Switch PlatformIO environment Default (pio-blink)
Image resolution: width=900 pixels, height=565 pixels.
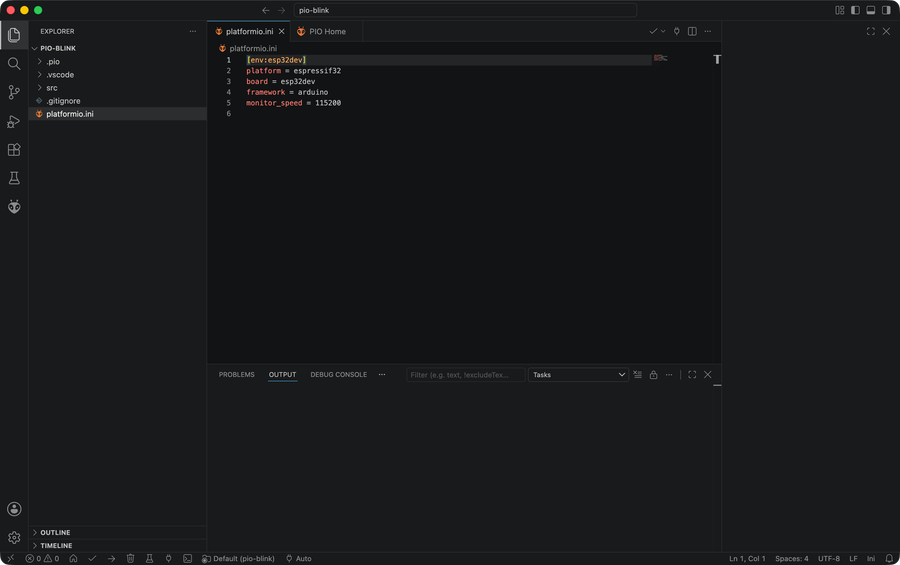tap(238, 559)
